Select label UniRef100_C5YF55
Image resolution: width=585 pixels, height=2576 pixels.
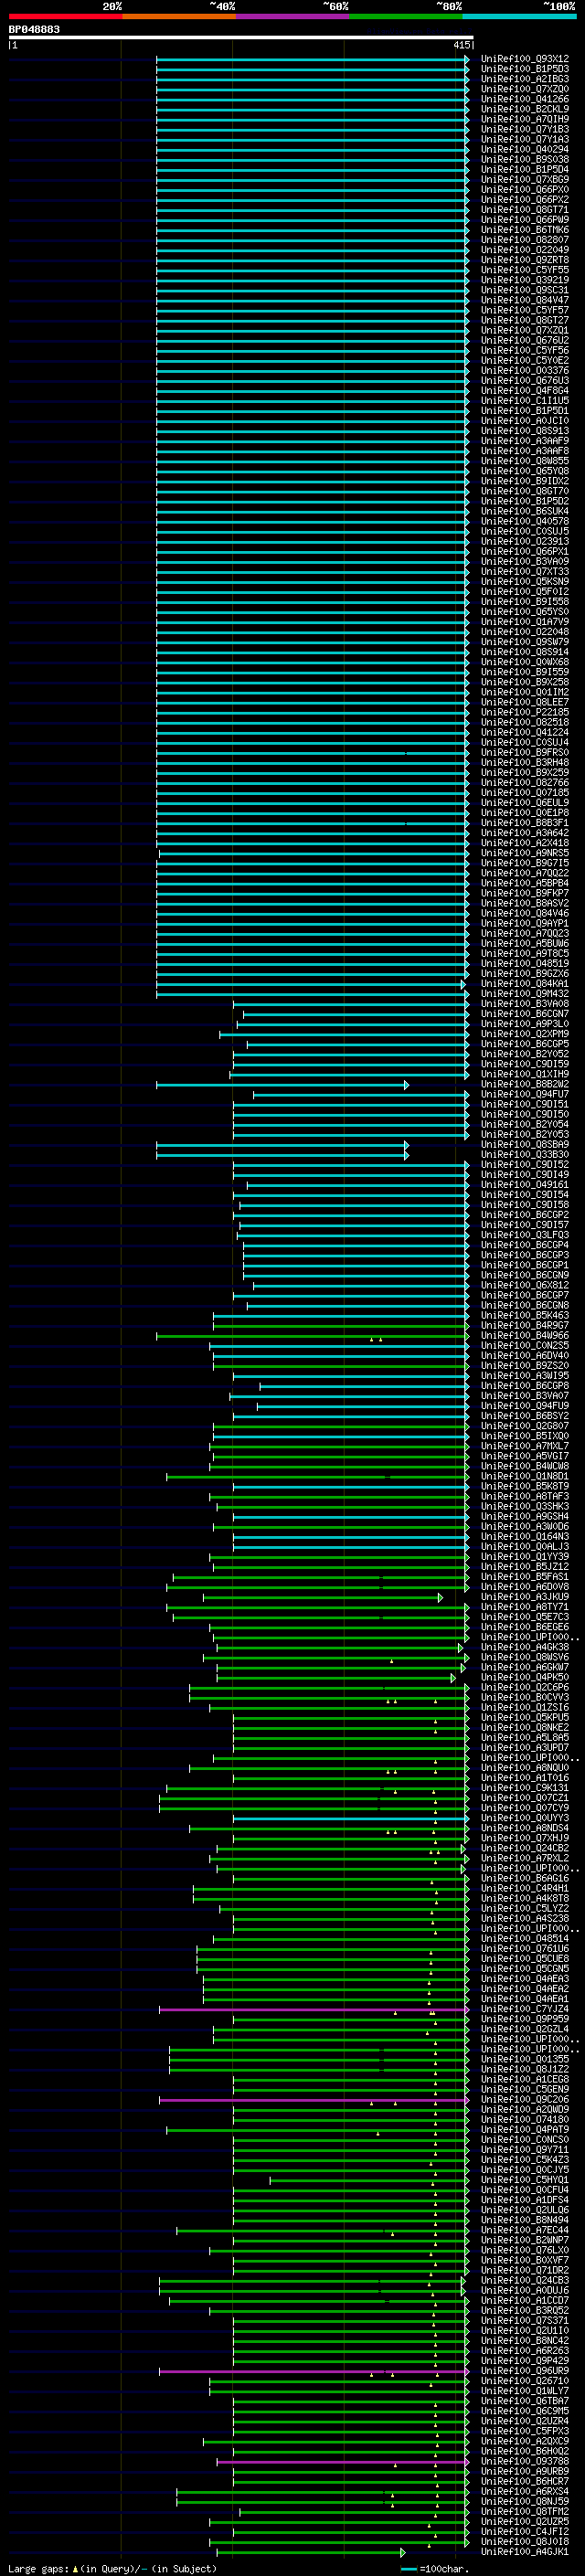pyautogui.click(x=525, y=270)
